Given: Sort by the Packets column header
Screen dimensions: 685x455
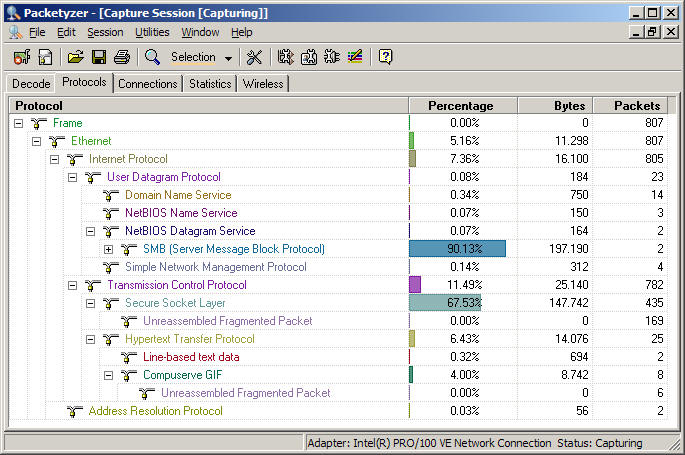Looking at the screenshot, I should pos(630,106).
